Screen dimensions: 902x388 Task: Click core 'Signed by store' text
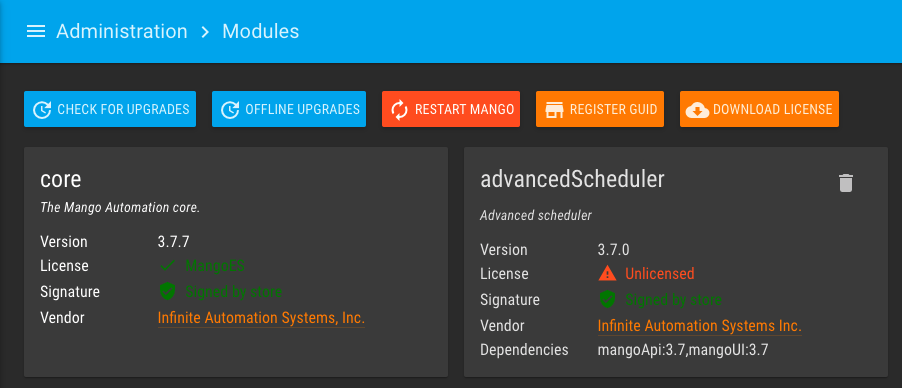pos(234,292)
